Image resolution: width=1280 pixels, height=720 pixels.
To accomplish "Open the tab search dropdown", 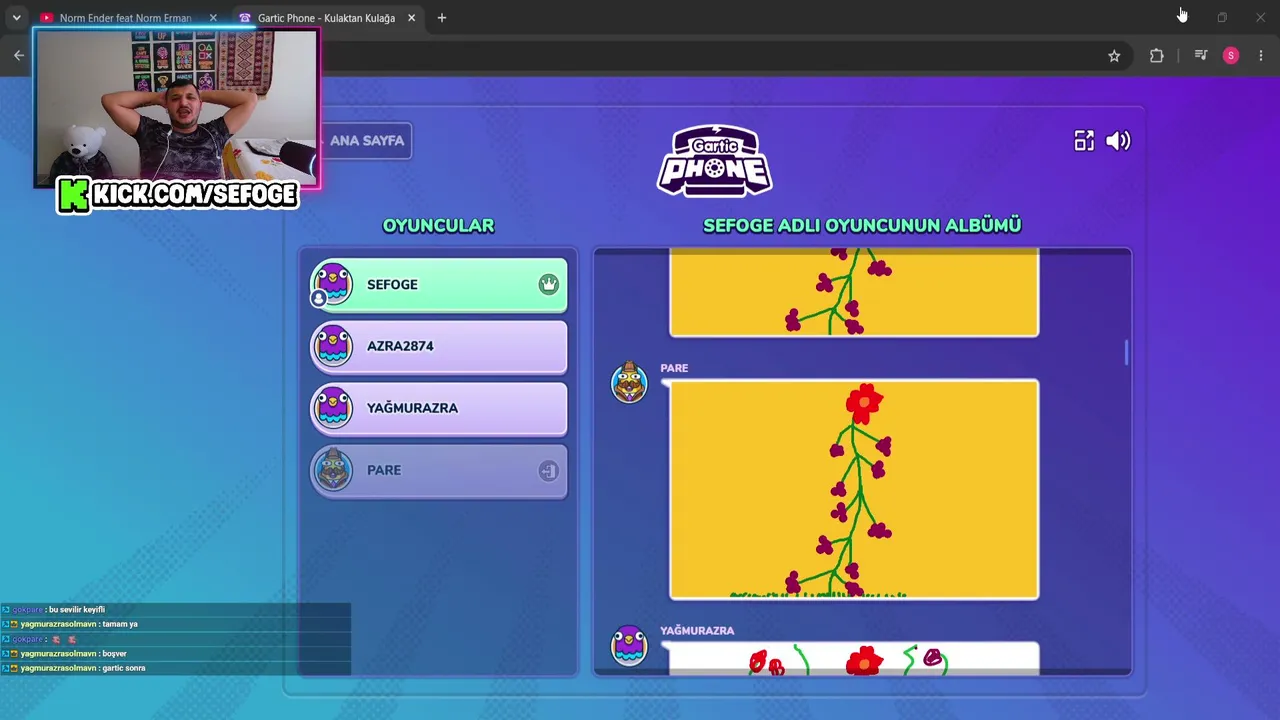I will pos(16,18).
